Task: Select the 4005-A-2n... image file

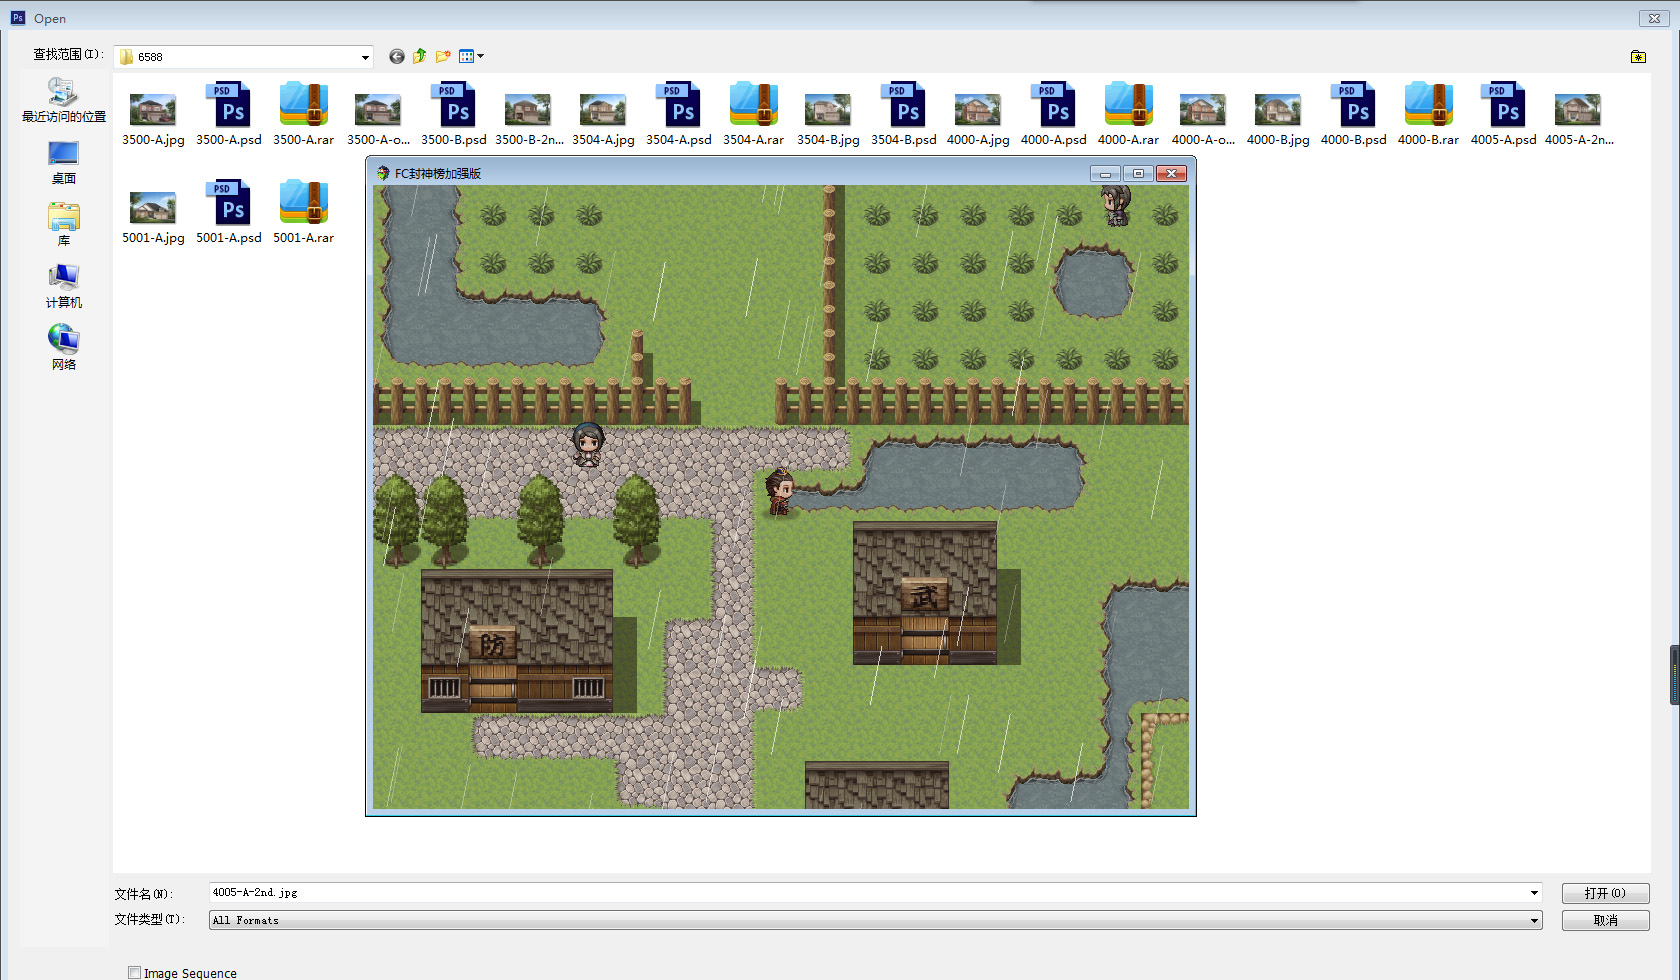Action: pos(1578,108)
